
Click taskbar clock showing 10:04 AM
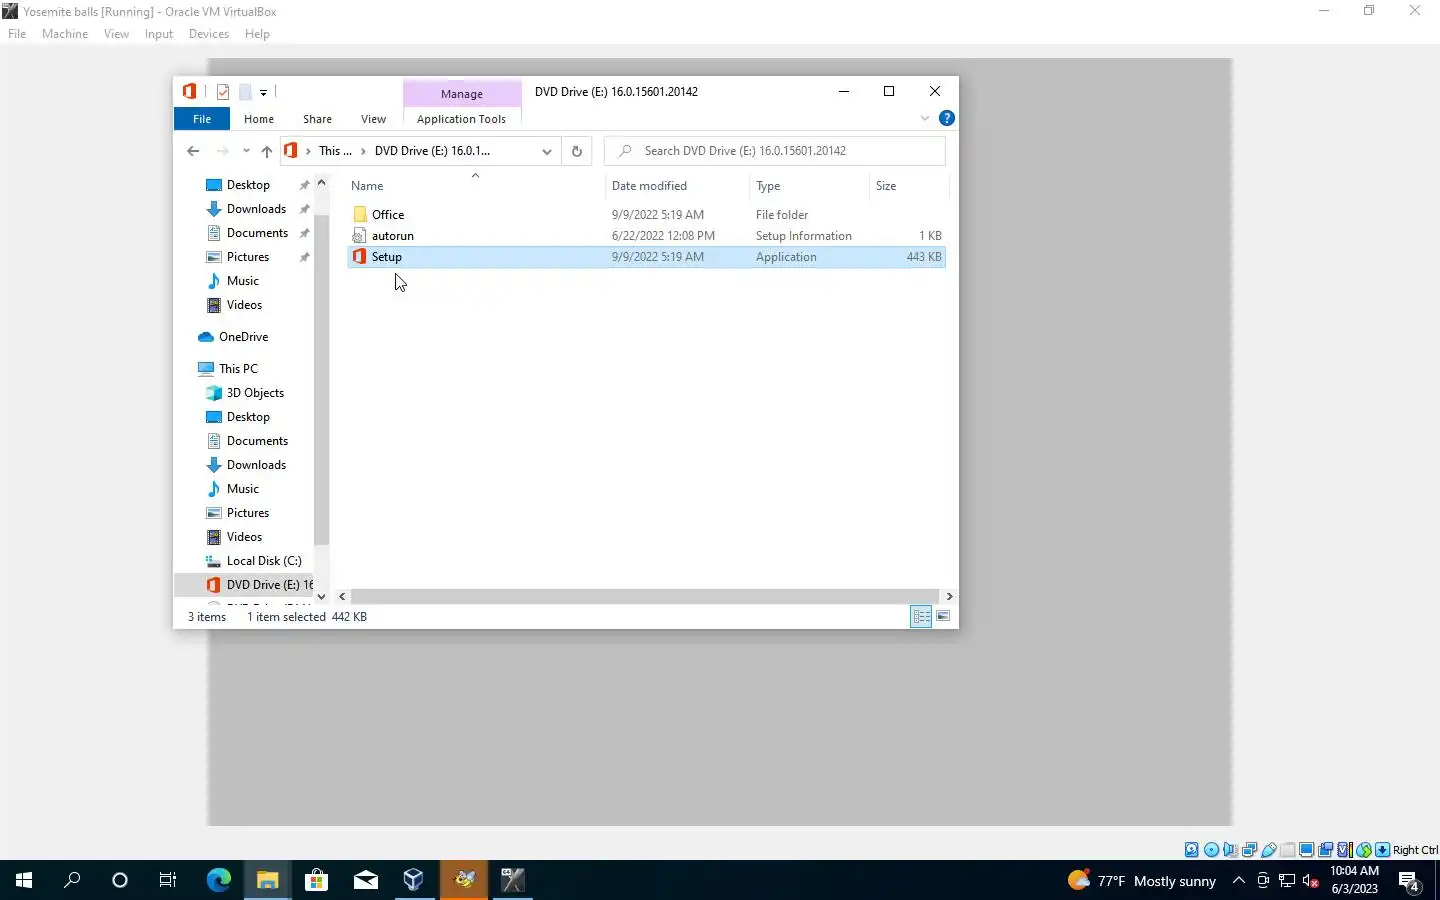1354,880
